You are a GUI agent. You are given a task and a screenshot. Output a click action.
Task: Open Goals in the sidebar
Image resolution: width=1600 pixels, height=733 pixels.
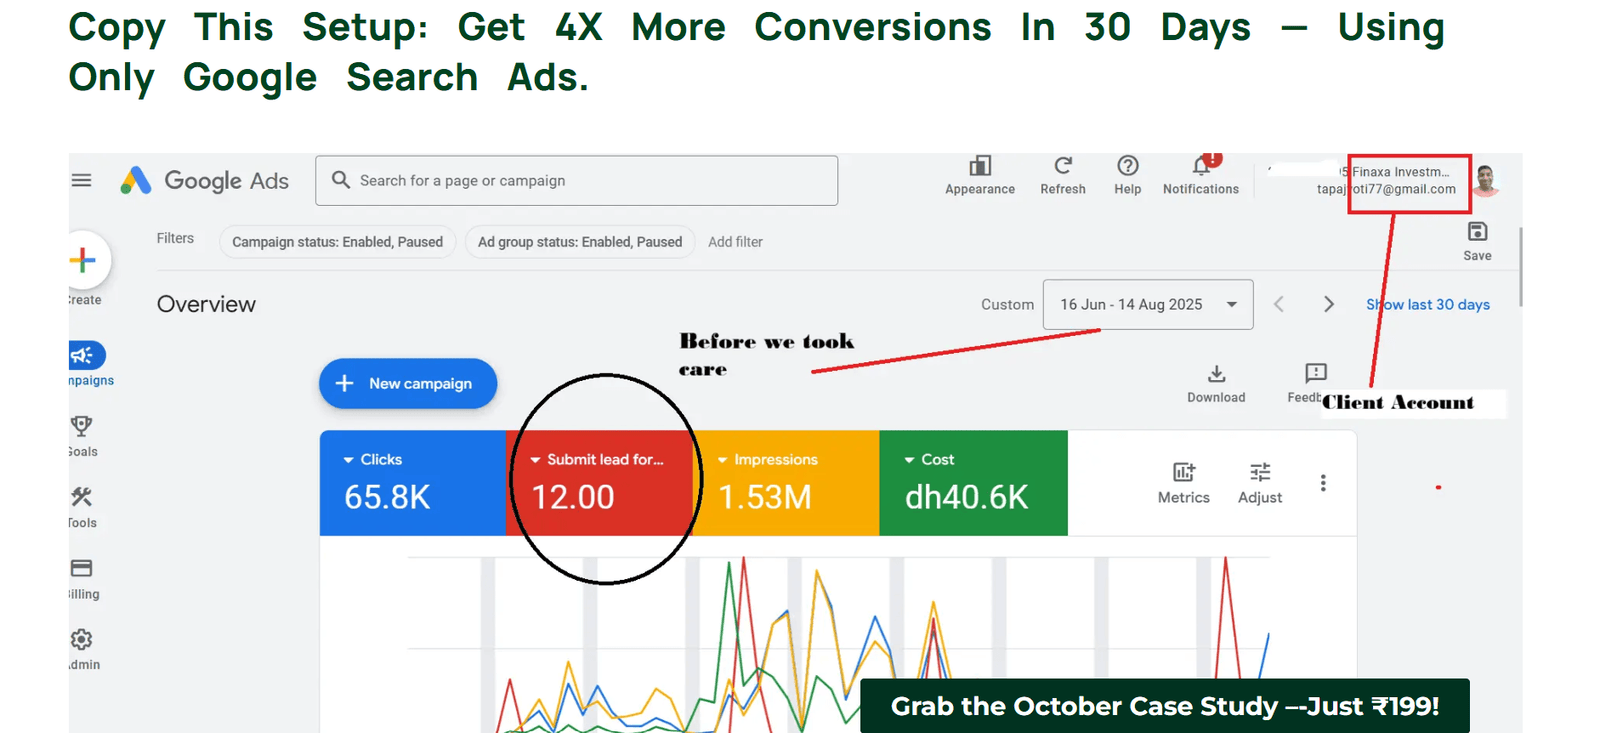pos(82,436)
